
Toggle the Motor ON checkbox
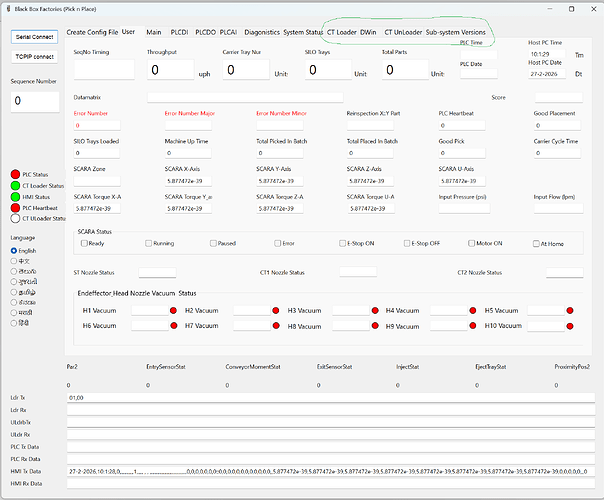tap(470, 243)
